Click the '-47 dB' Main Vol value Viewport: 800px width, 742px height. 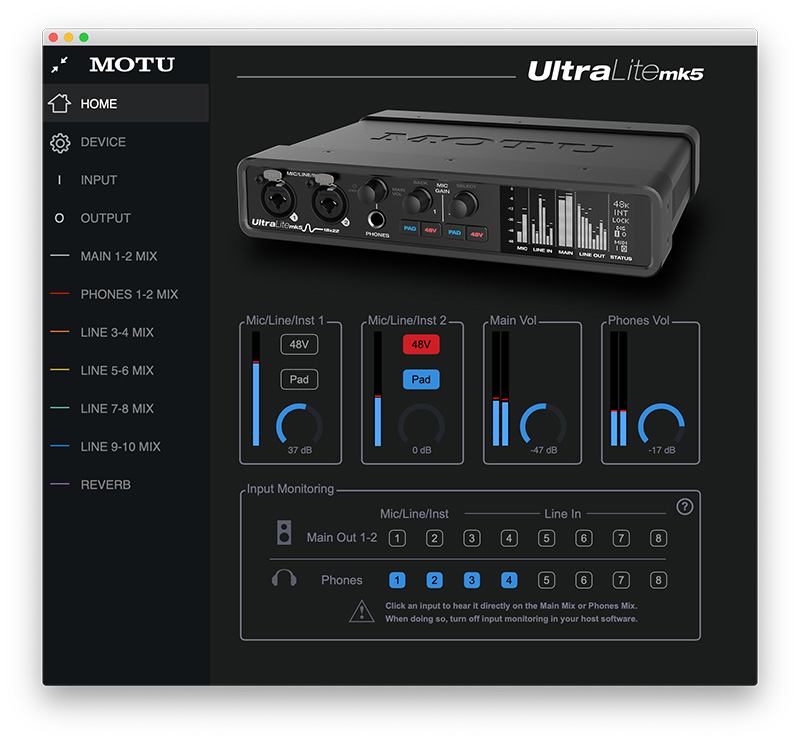click(543, 450)
